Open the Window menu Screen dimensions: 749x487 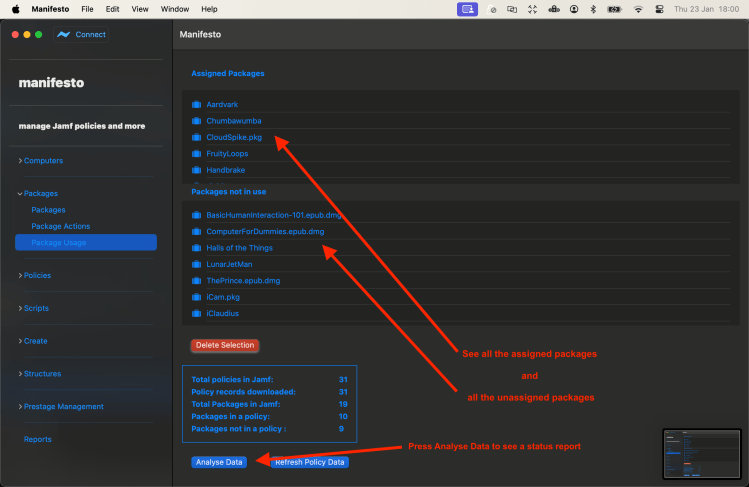pyautogui.click(x=175, y=9)
